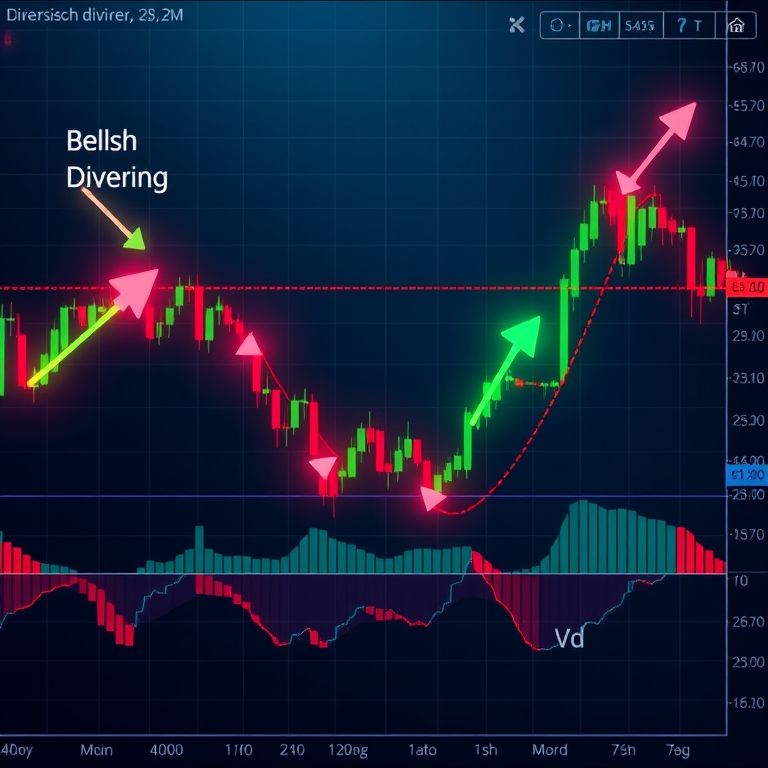
Task: Click the 'Vd' label in indicator panel
Action: pyautogui.click(x=568, y=639)
